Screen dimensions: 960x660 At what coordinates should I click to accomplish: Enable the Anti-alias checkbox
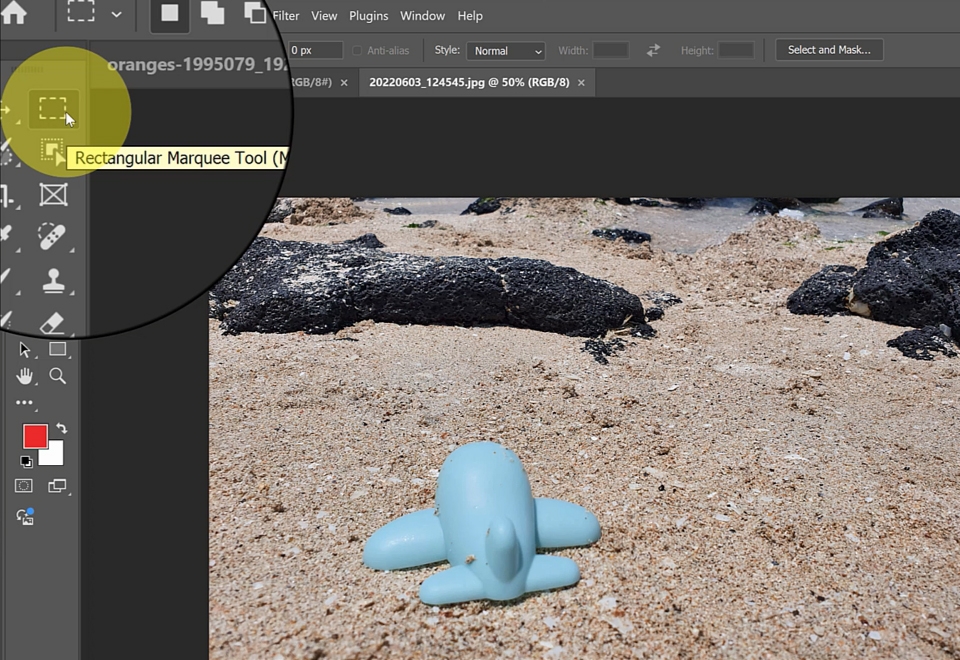357,51
